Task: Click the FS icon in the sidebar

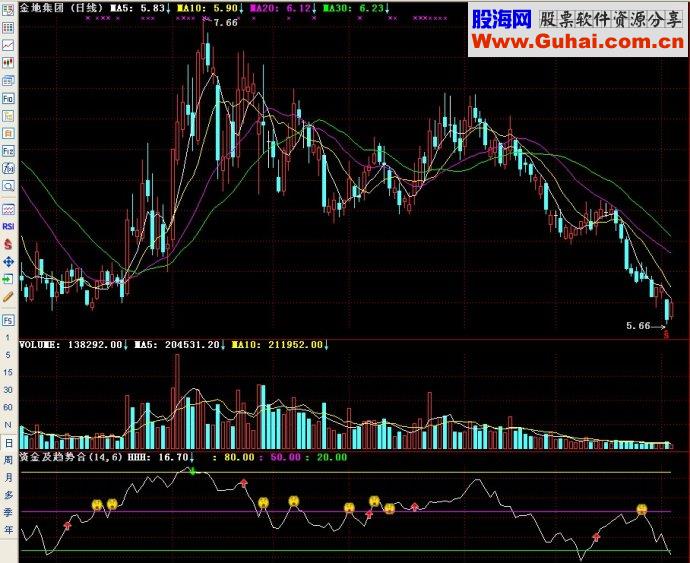Action: click(8, 320)
